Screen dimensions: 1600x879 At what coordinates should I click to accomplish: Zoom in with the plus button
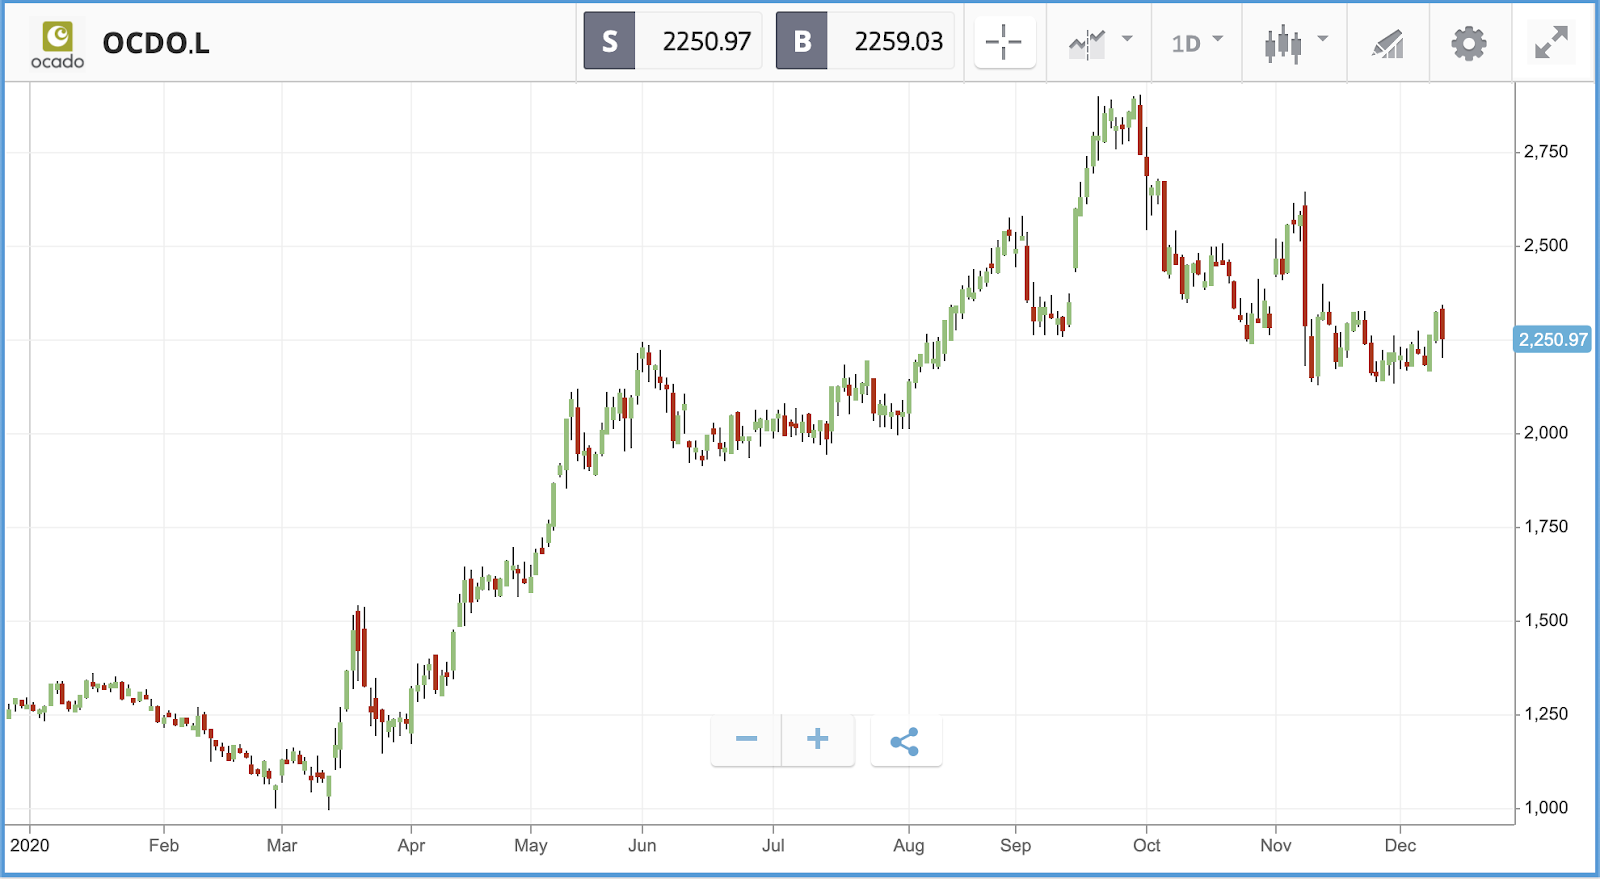pyautogui.click(x=818, y=740)
